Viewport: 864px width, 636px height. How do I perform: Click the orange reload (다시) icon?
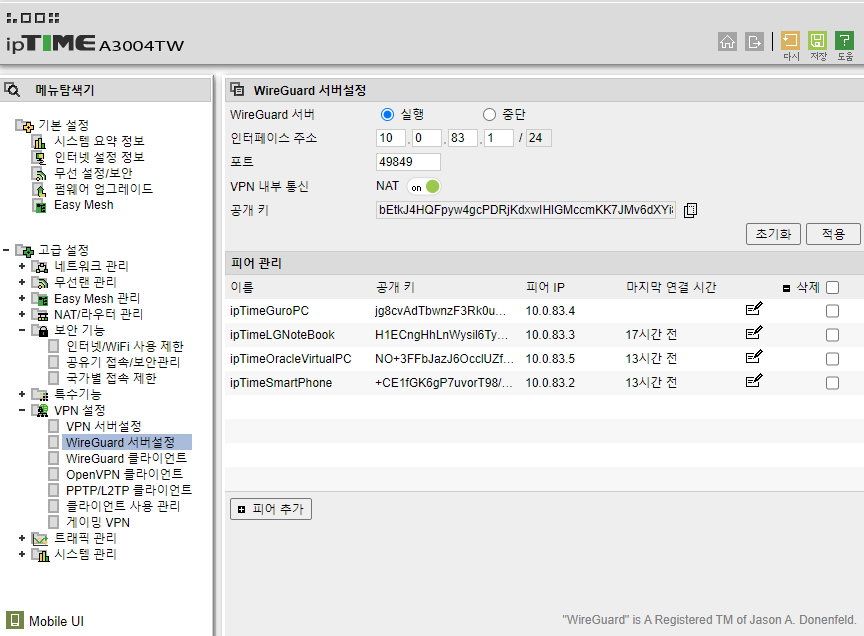click(x=790, y=41)
